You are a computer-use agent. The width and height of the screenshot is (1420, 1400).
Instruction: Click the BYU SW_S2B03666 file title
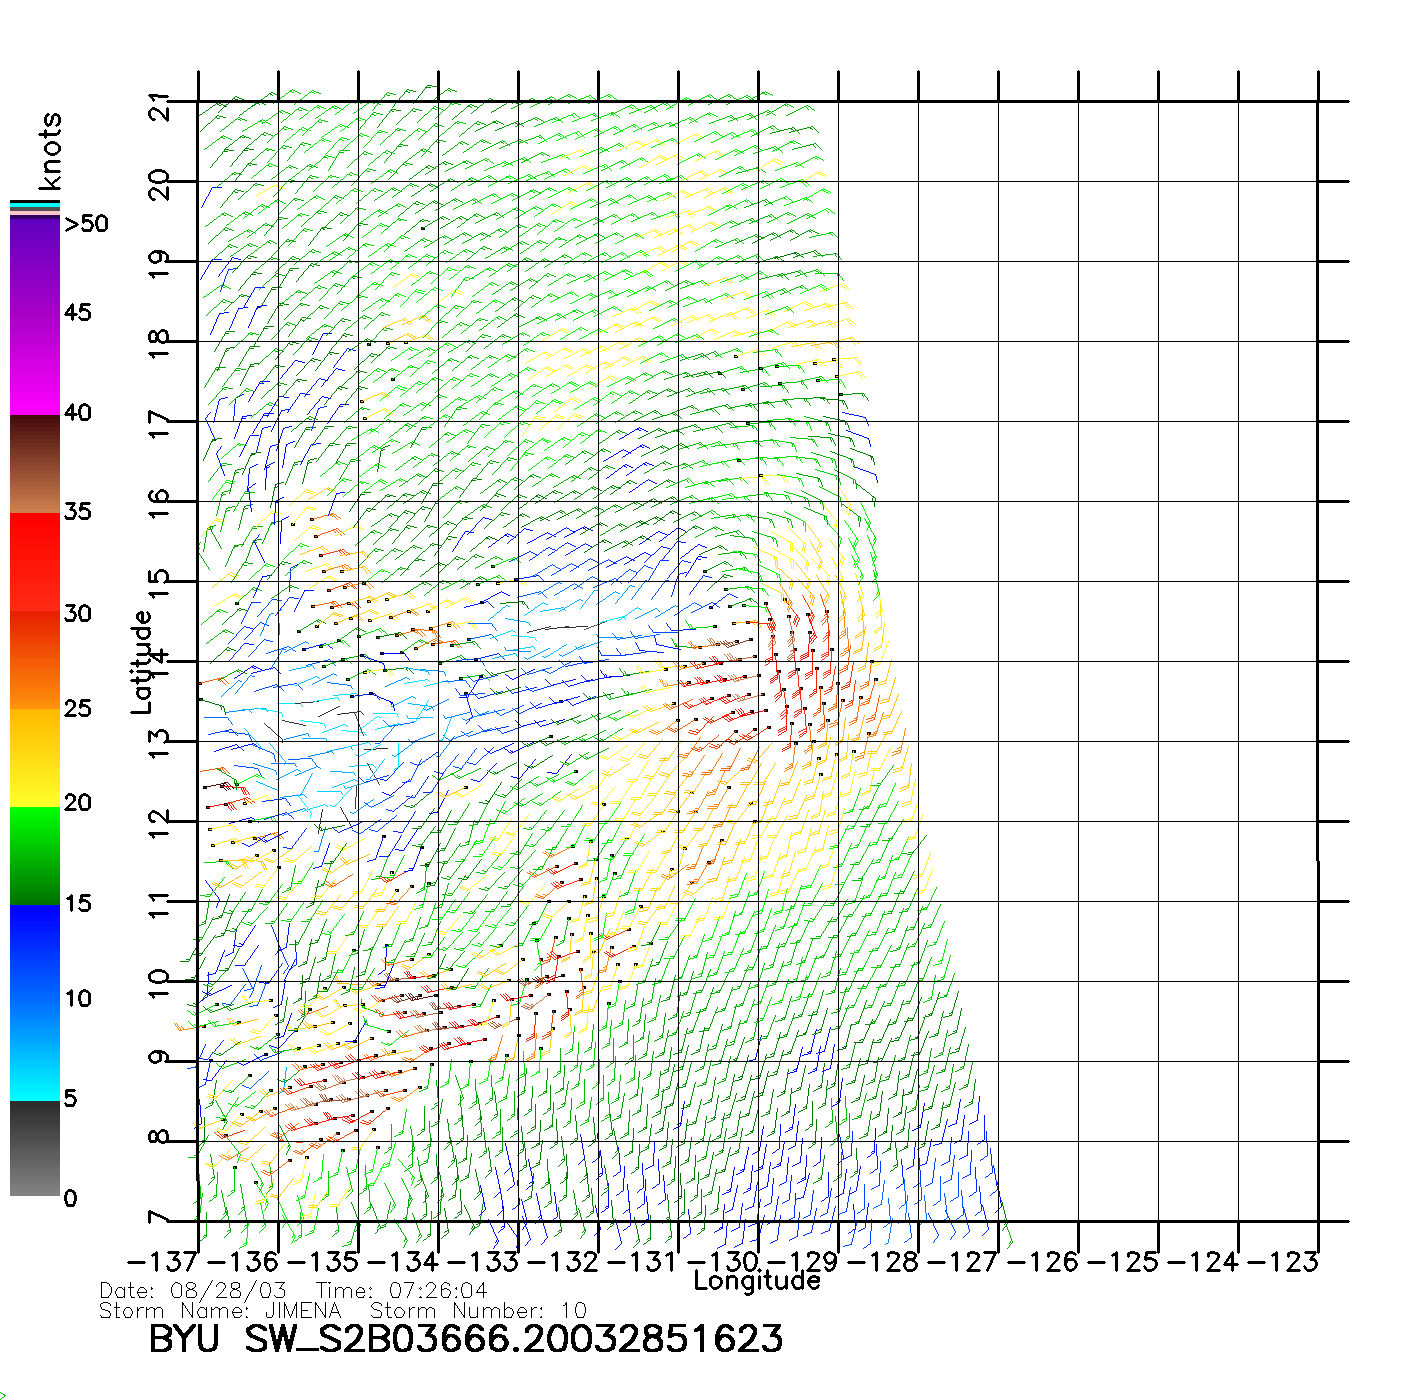[465, 1340]
